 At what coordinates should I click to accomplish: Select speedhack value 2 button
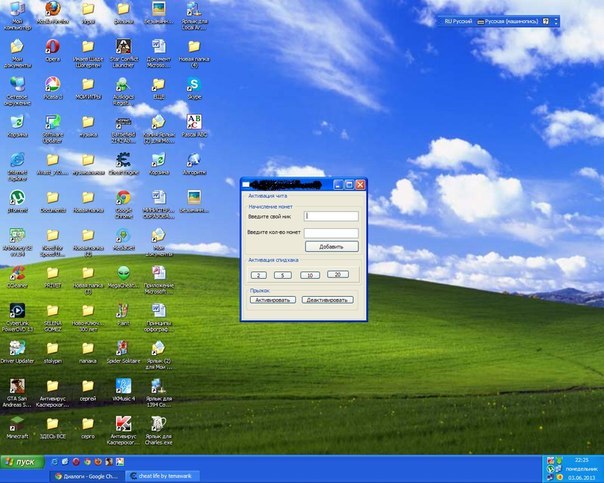(x=259, y=275)
